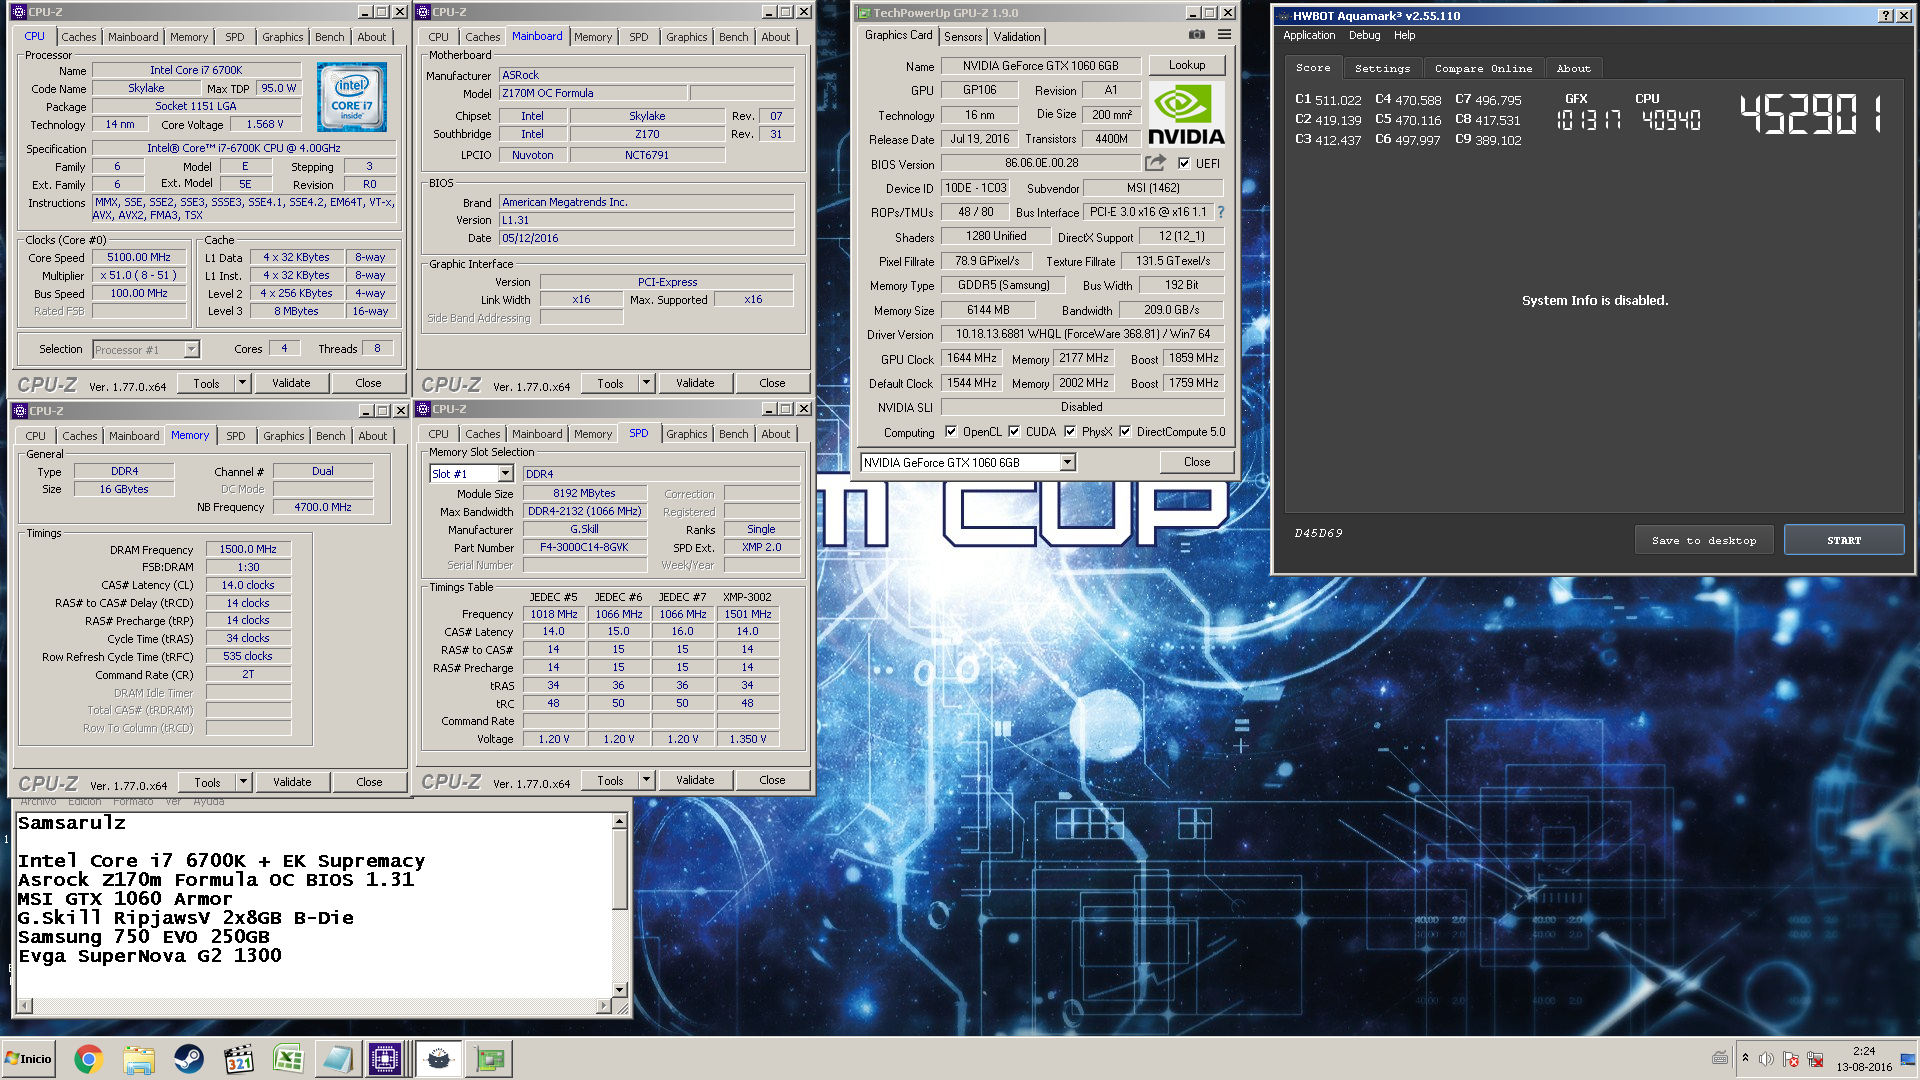This screenshot has width=1920, height=1080.
Task: Click the NVIDIA logo in GPU-Z
Action: [1186, 115]
